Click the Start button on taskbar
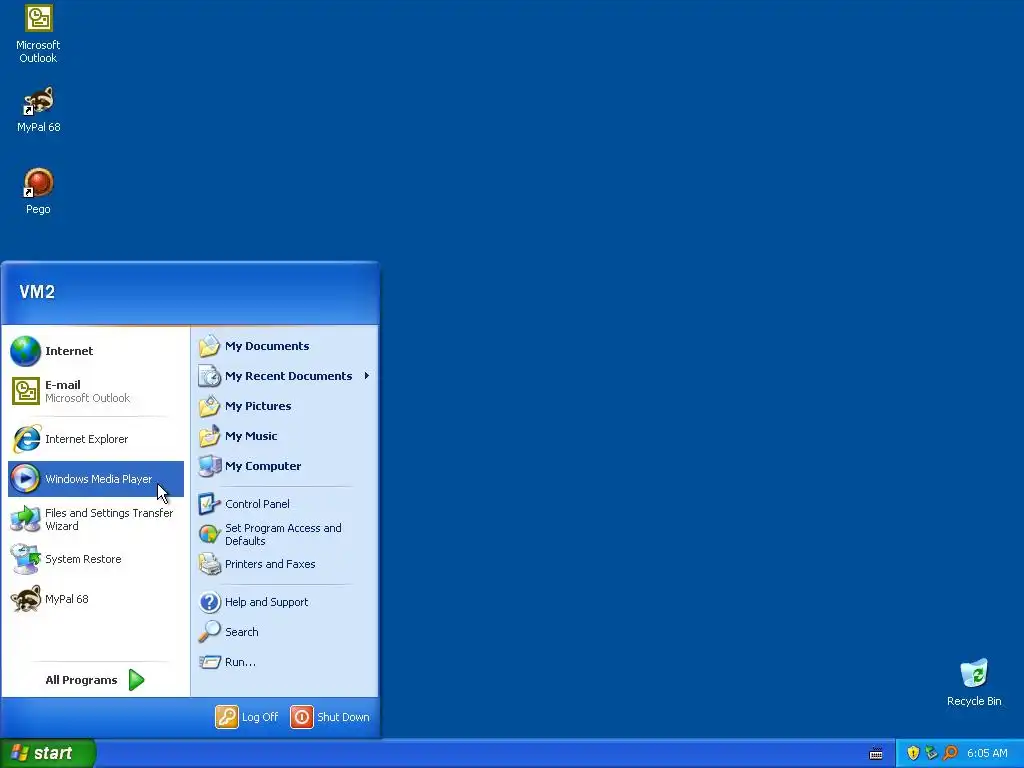The height and width of the screenshot is (768, 1024). point(48,753)
